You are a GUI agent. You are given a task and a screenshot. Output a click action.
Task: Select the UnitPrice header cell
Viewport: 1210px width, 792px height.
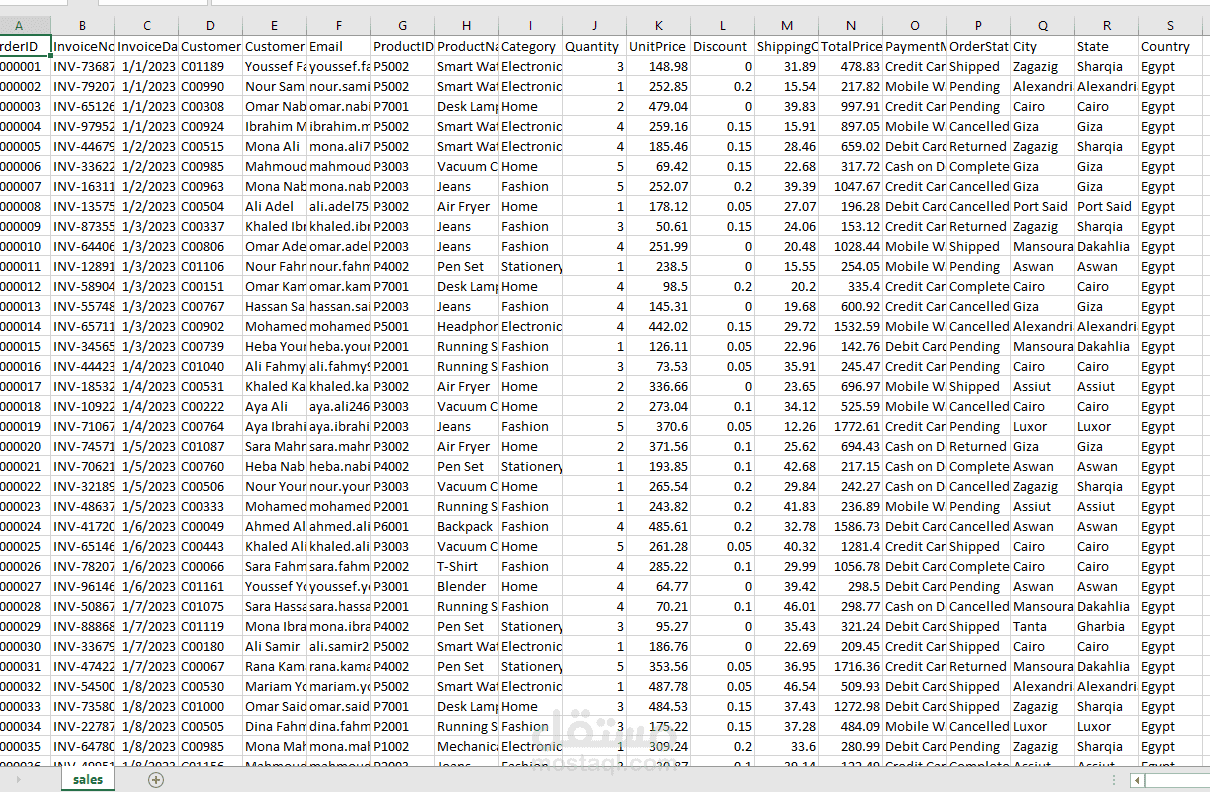(x=658, y=46)
